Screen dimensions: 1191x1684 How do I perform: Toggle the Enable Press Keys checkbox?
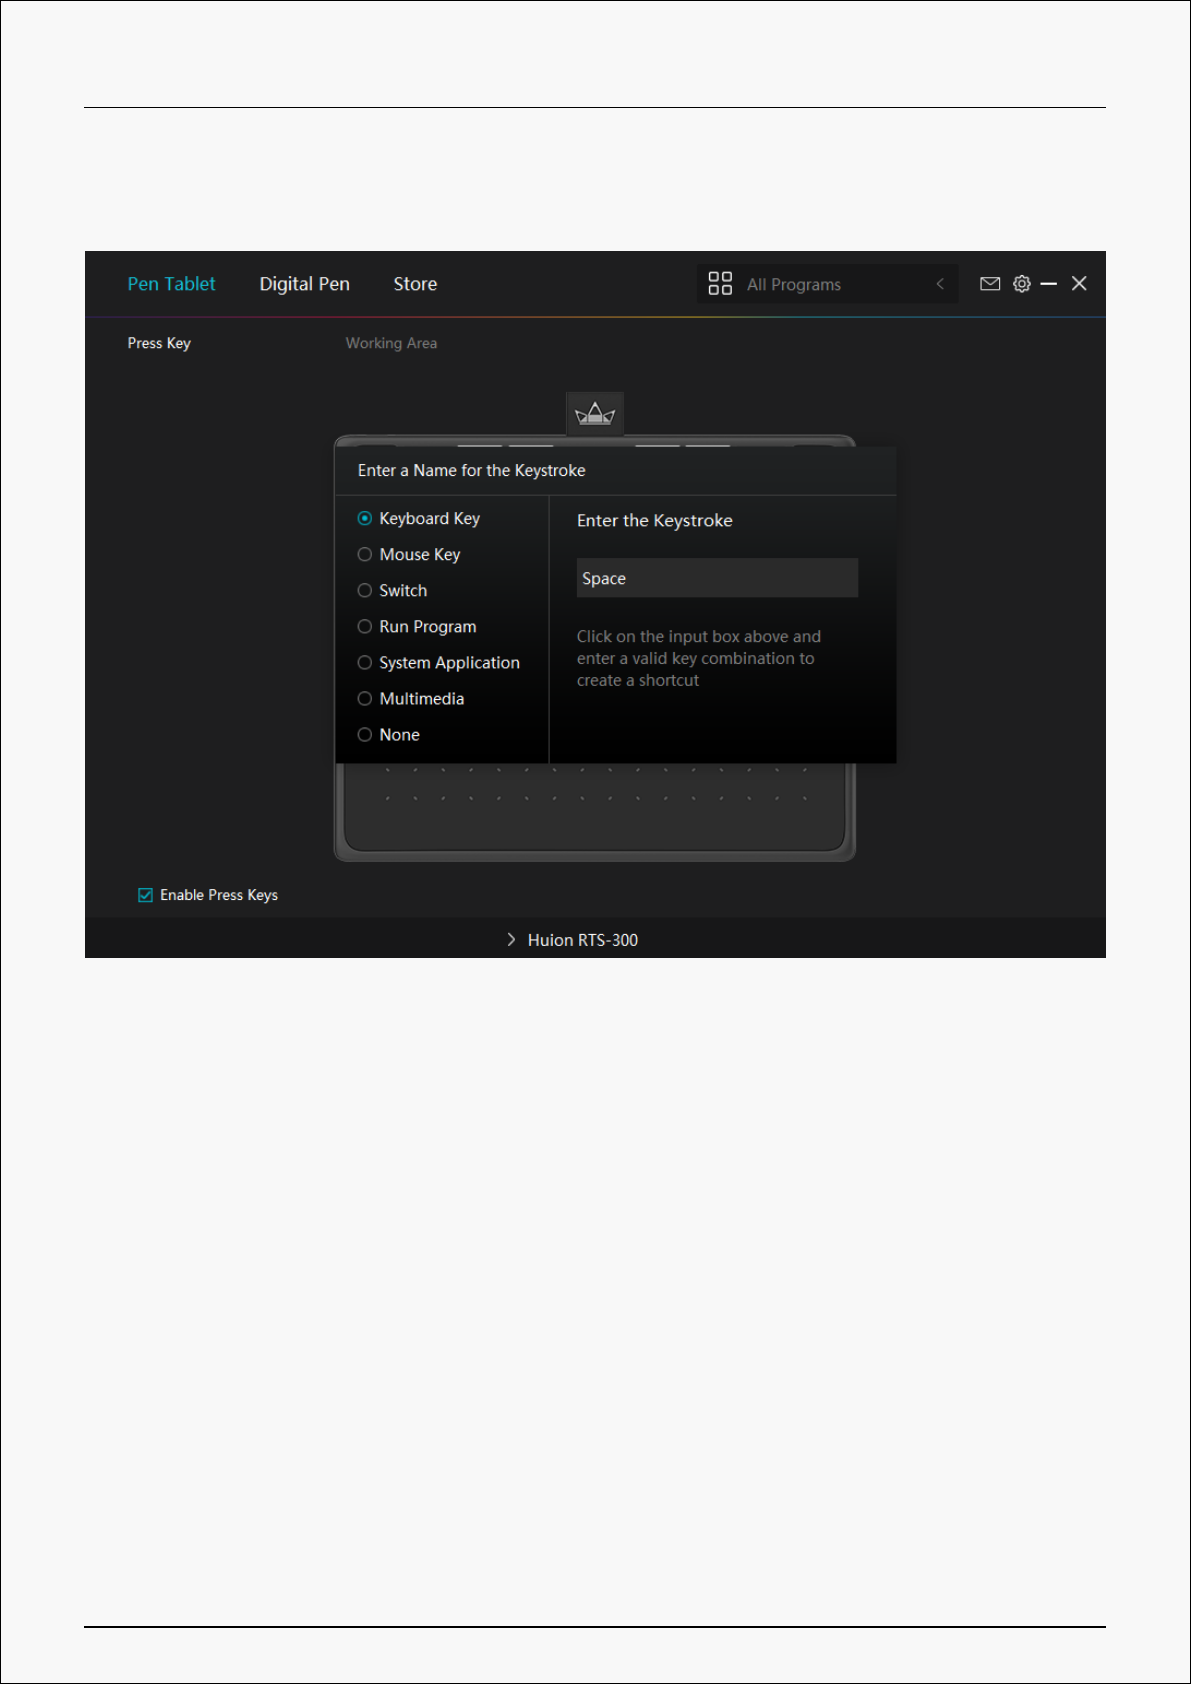[146, 895]
